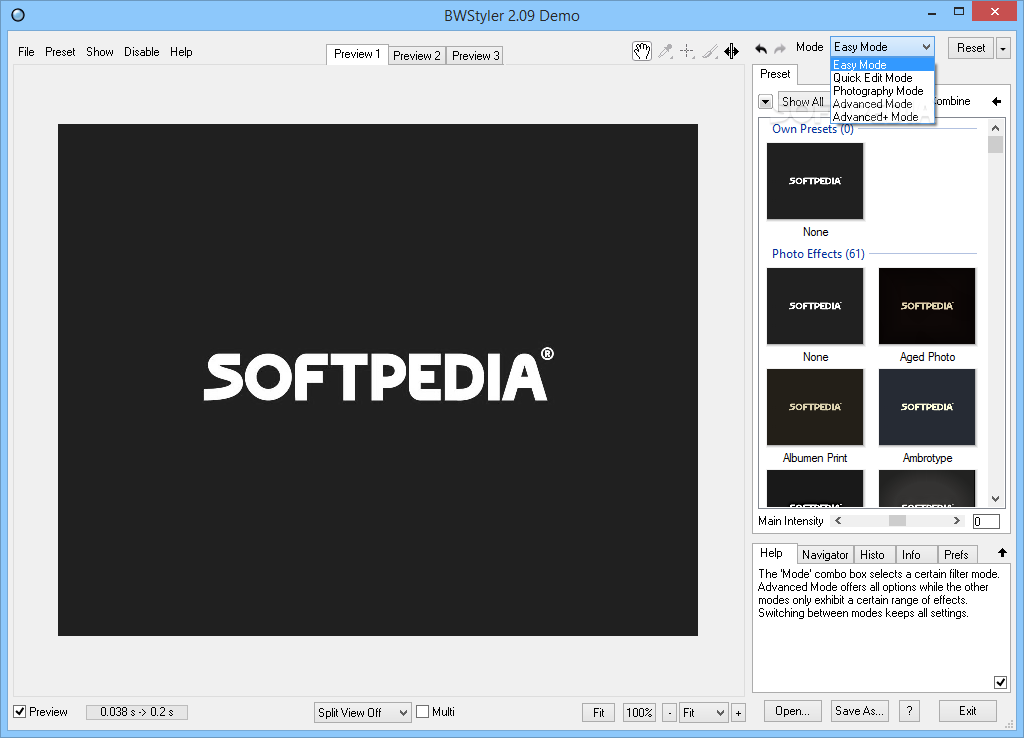Image resolution: width=1024 pixels, height=738 pixels.
Task: Open the Show menu
Action: tap(100, 52)
